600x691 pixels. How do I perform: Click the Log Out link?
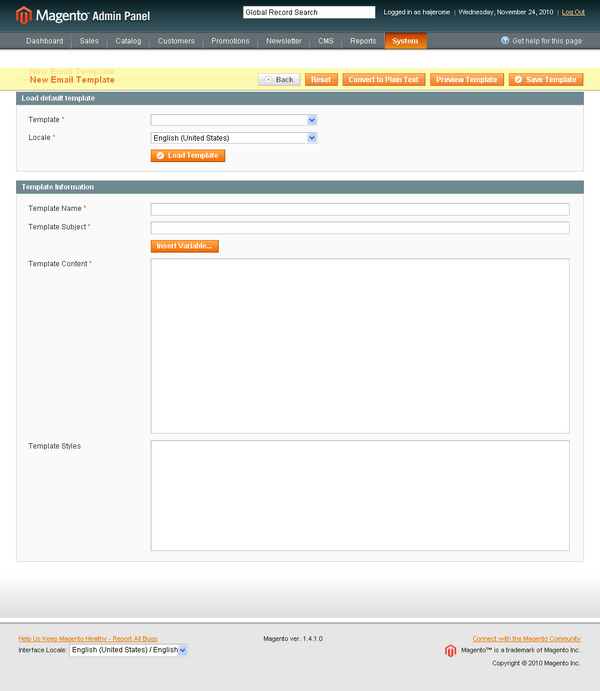click(574, 12)
